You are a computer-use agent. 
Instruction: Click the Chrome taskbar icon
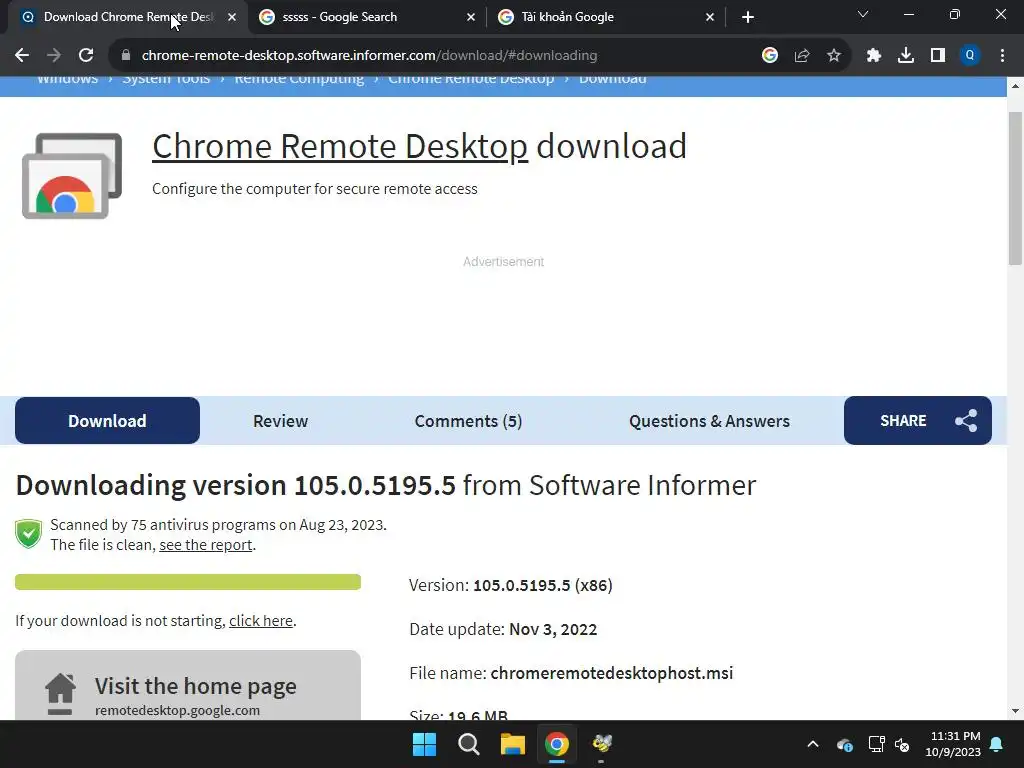point(556,744)
